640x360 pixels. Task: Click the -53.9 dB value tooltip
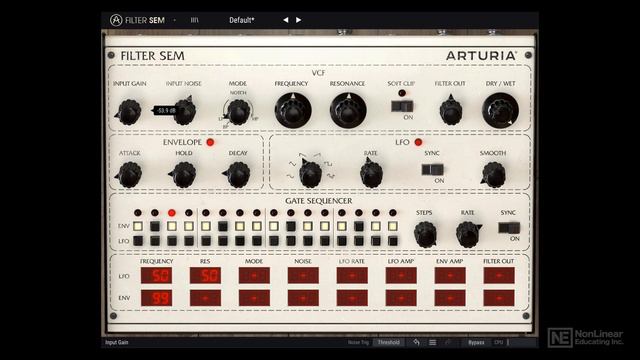(165, 111)
